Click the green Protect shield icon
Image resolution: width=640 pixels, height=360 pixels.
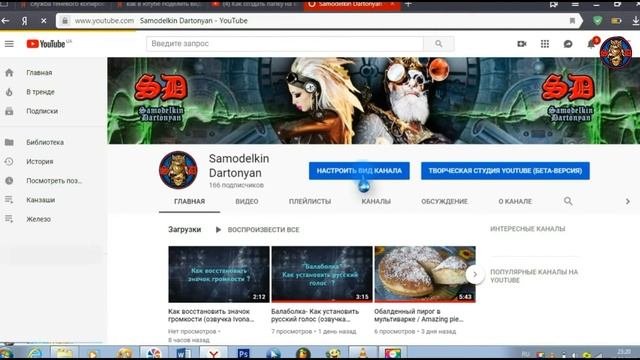click(x=598, y=20)
